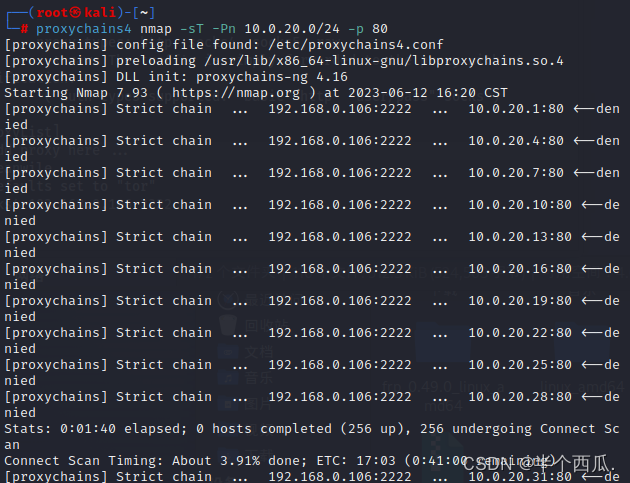Image resolution: width=630 pixels, height=483 pixels.
Task: Click the Stats elapsed time 0:01:40
Action: [88, 429]
